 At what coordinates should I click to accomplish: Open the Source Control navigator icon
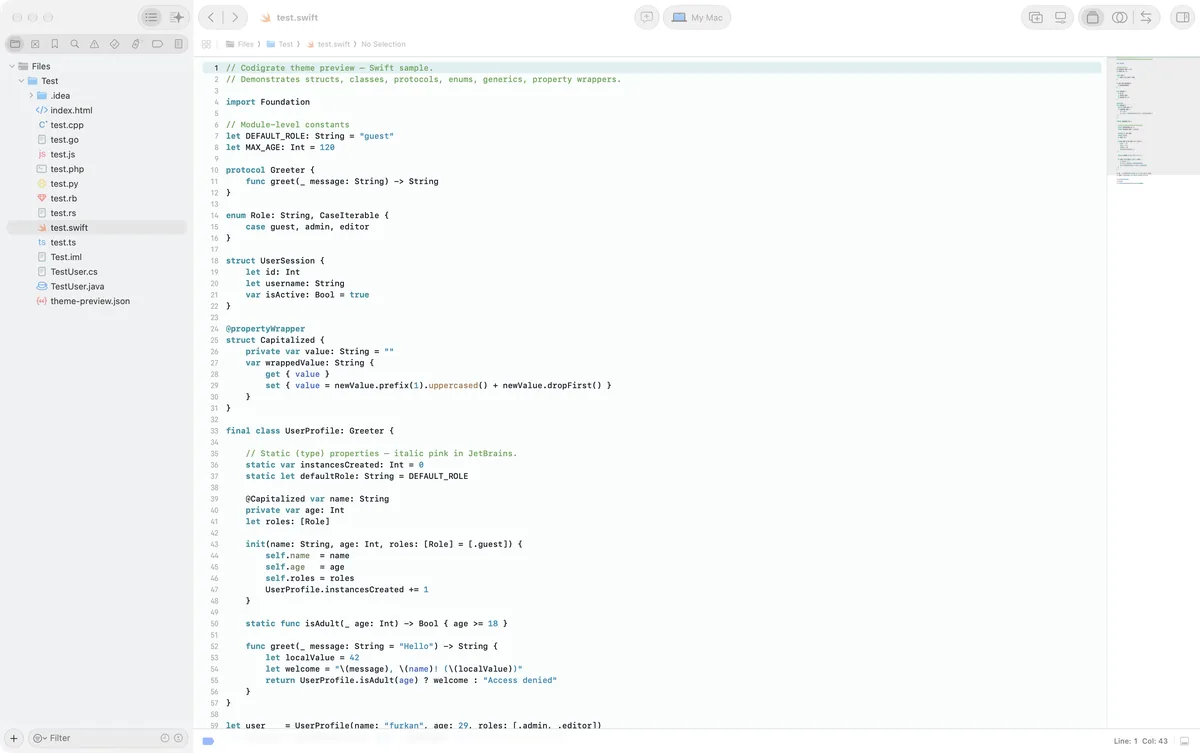[35, 44]
